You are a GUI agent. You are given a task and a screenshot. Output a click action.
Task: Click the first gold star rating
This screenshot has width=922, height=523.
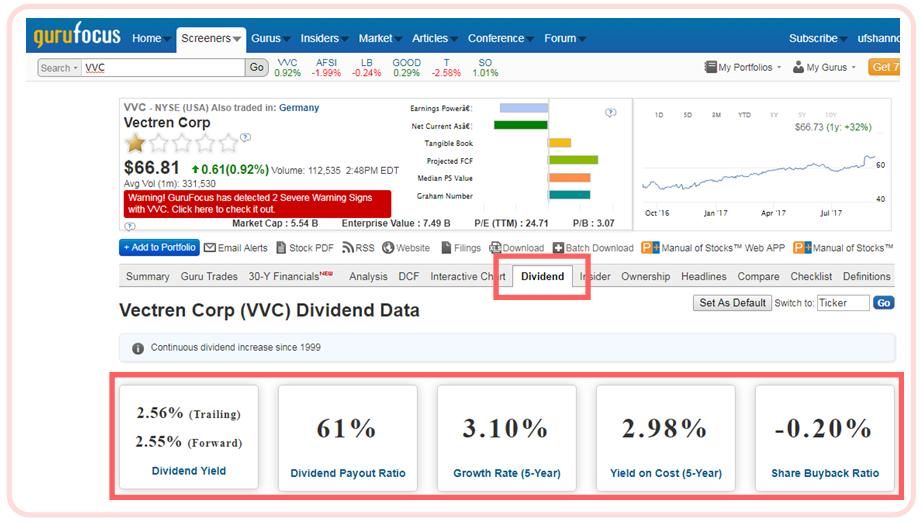click(x=135, y=143)
